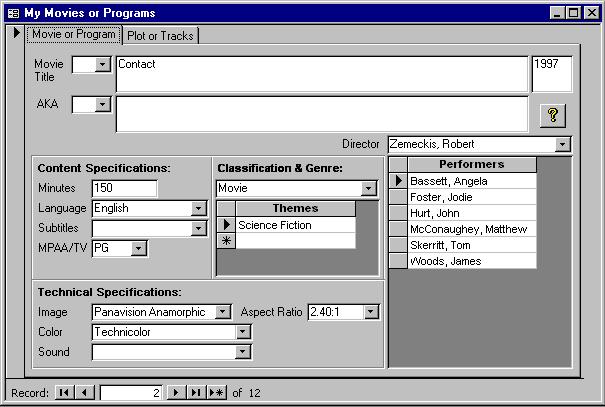Click the form icon in title bar
The image size is (605, 407).
pos(13,13)
